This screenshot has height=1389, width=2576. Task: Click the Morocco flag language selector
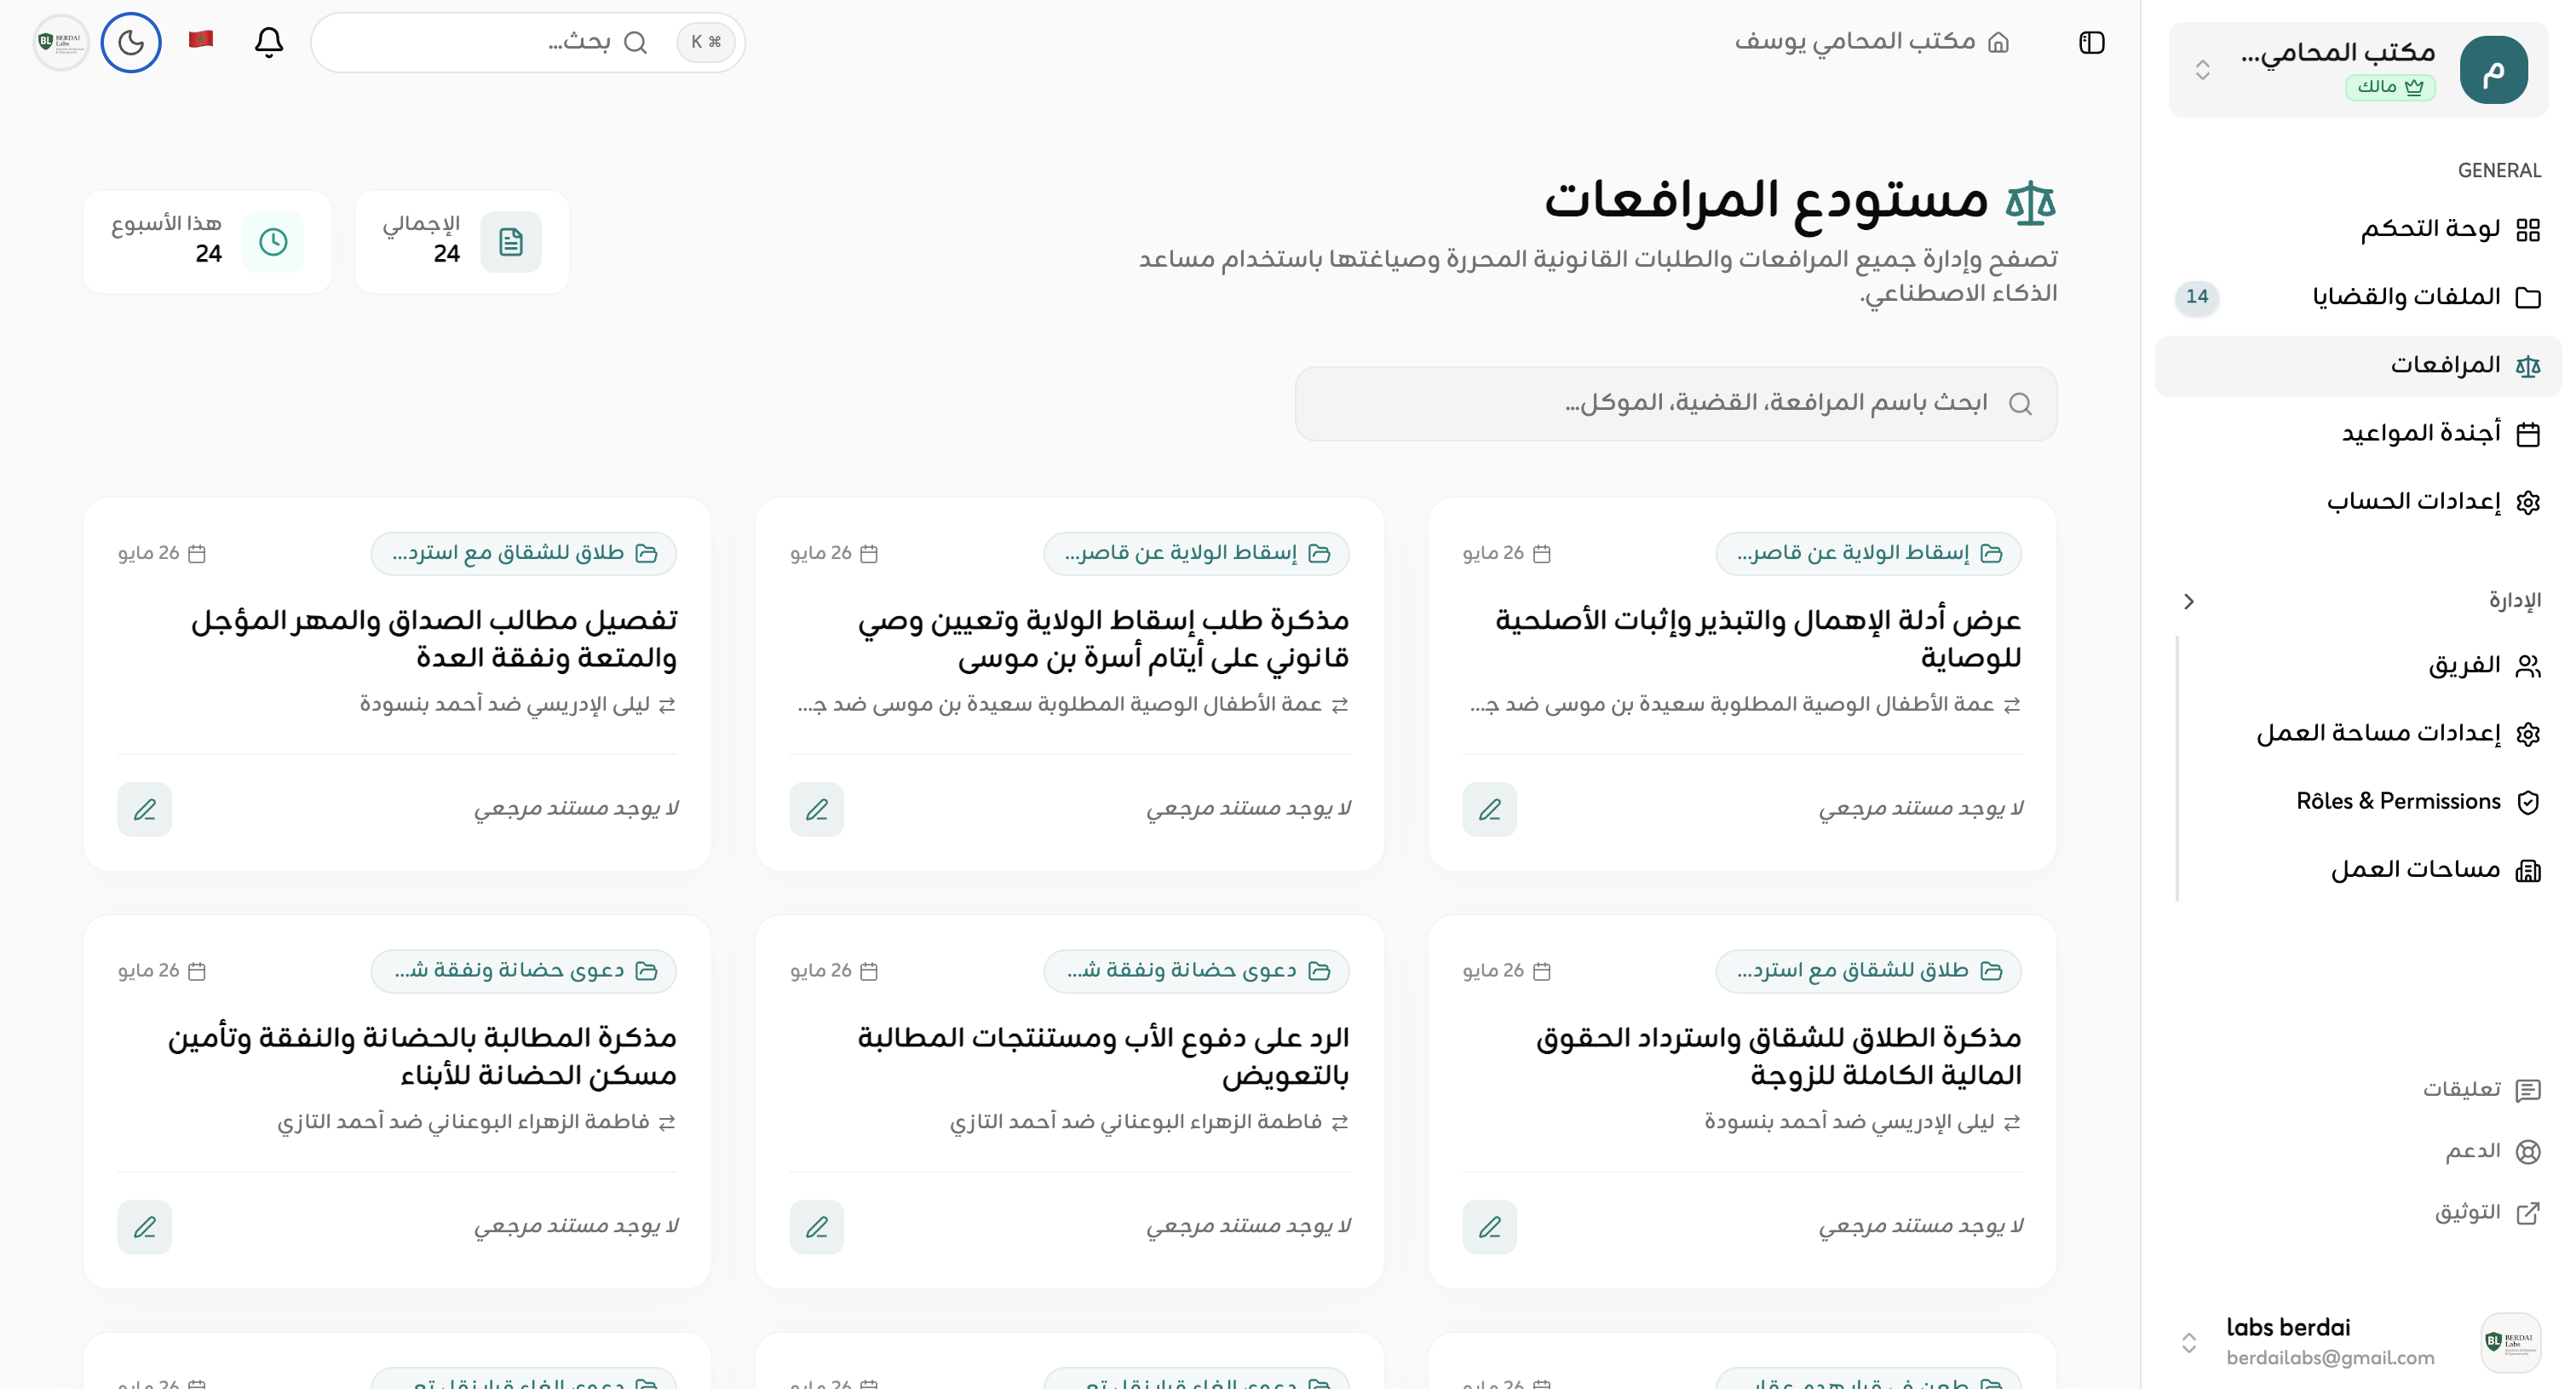pos(201,40)
